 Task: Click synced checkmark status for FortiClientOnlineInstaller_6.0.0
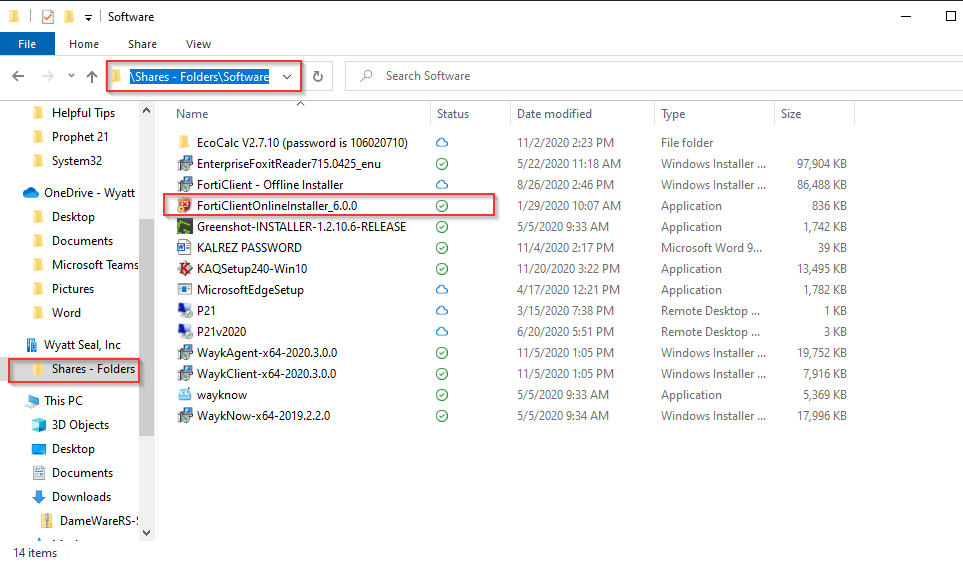point(442,206)
